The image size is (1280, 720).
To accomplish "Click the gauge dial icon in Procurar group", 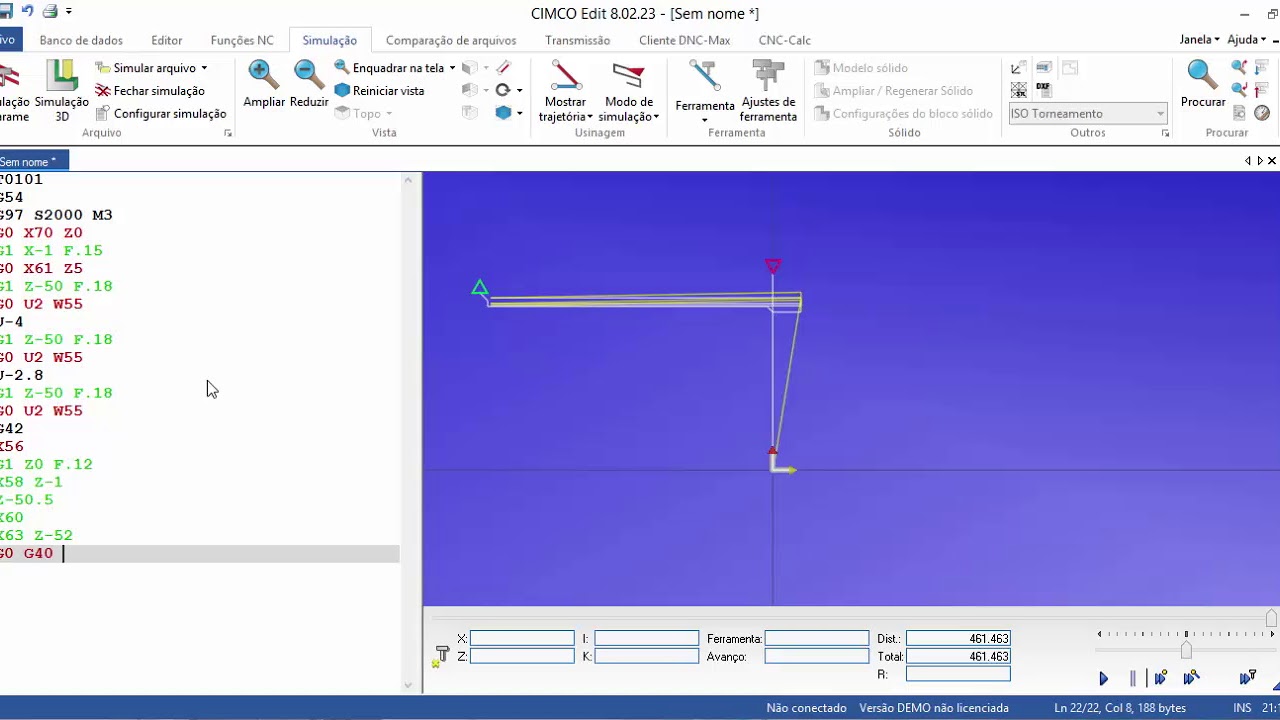I will [1262, 113].
